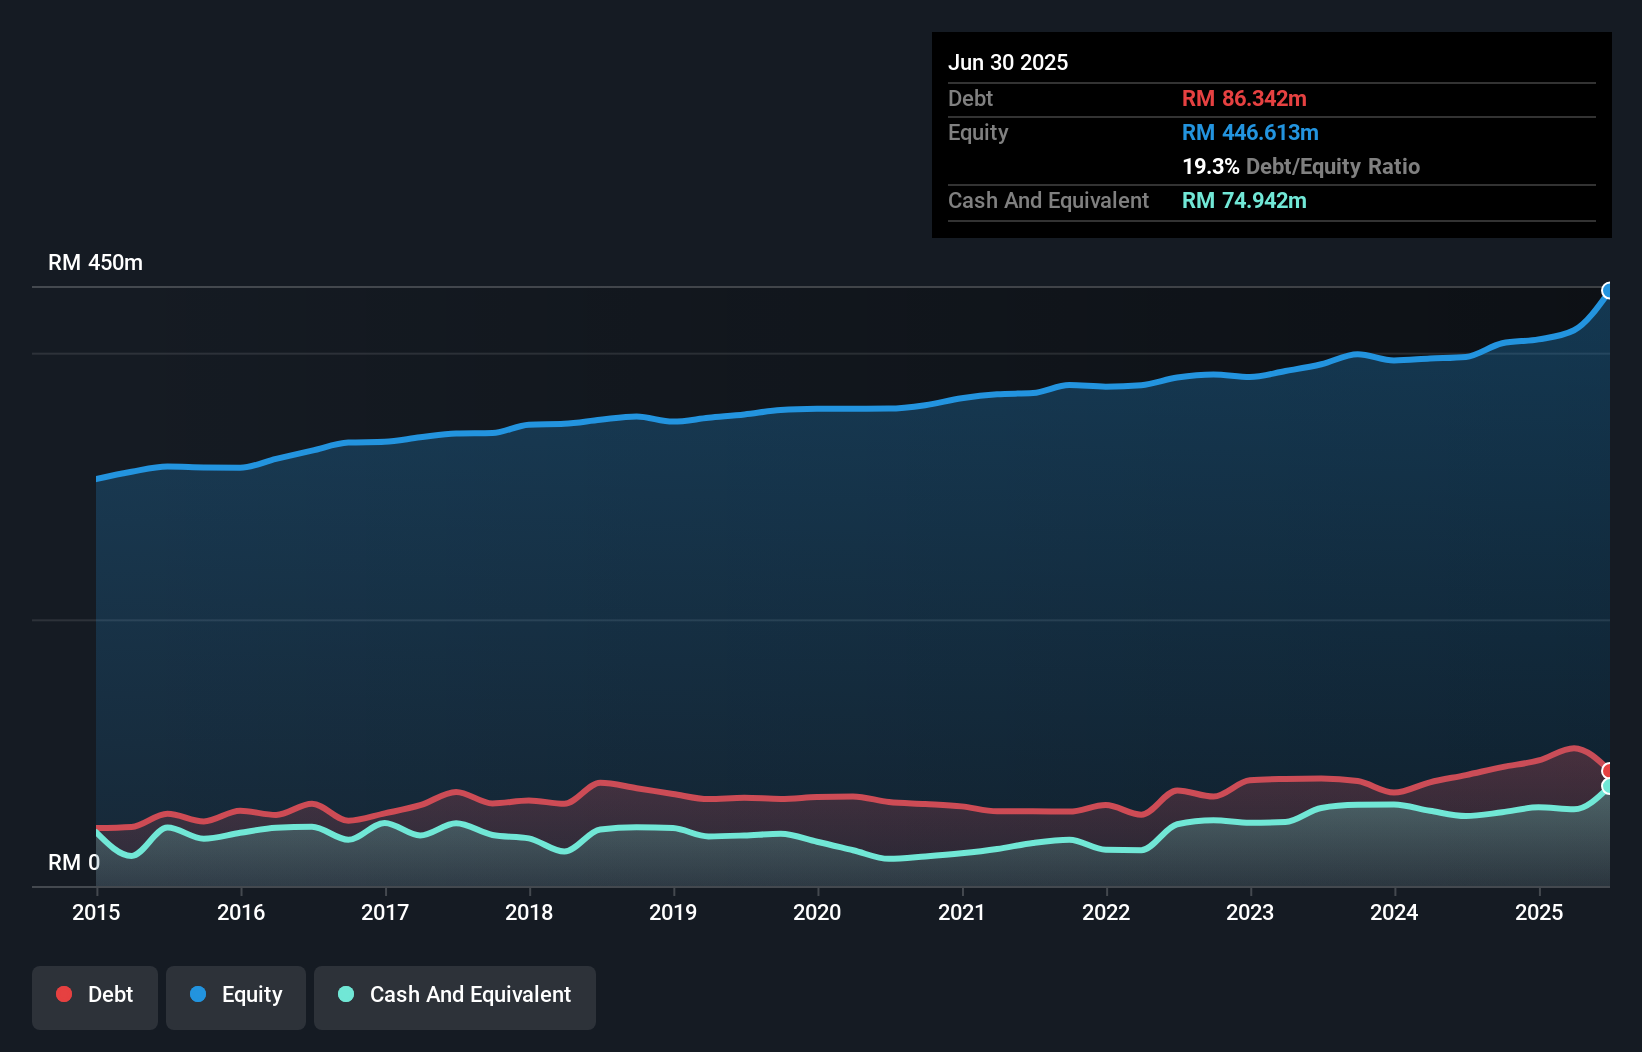1642x1052 pixels.
Task: Click the Jun 30 2025 tooltip date
Action: point(1008,62)
